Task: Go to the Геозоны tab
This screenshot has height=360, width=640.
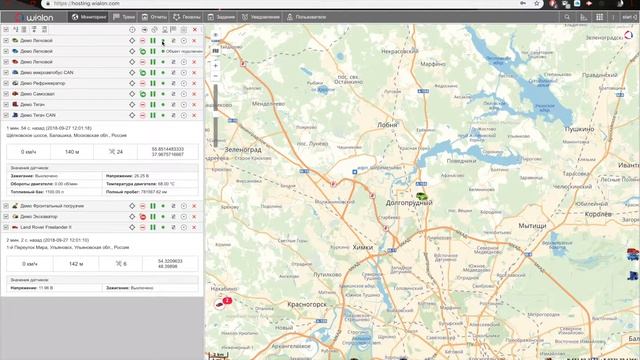Action: (187, 17)
